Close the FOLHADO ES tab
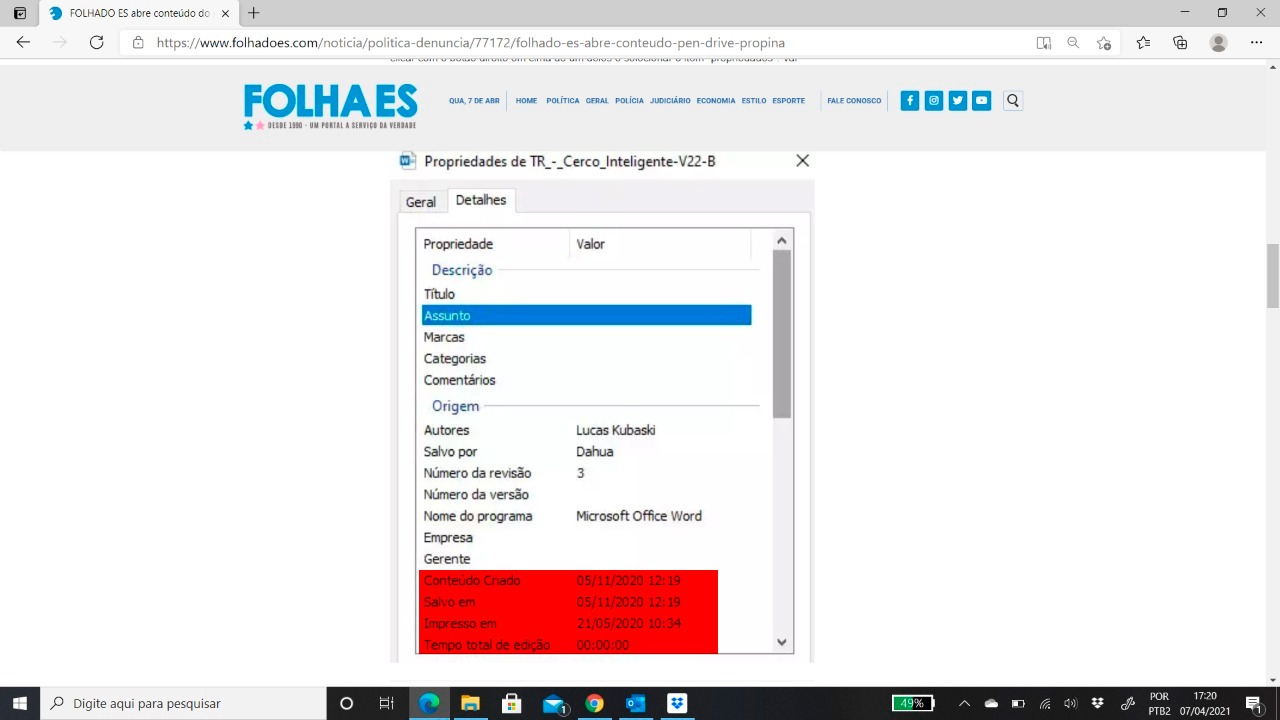Screen dimensions: 1280x720 [x=226, y=13]
